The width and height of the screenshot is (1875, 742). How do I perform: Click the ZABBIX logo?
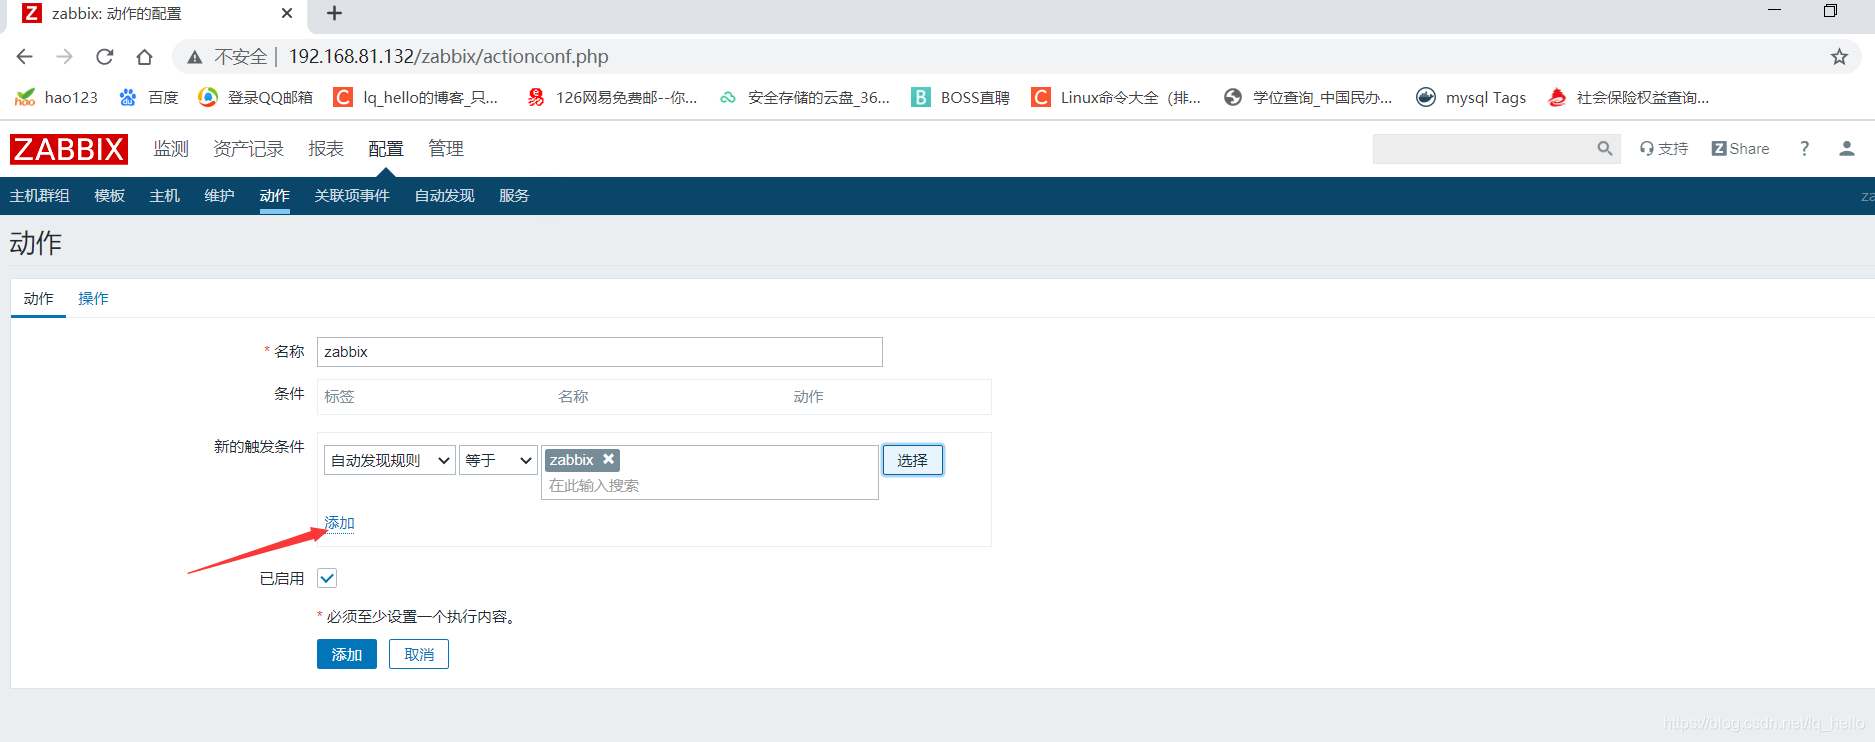69,149
